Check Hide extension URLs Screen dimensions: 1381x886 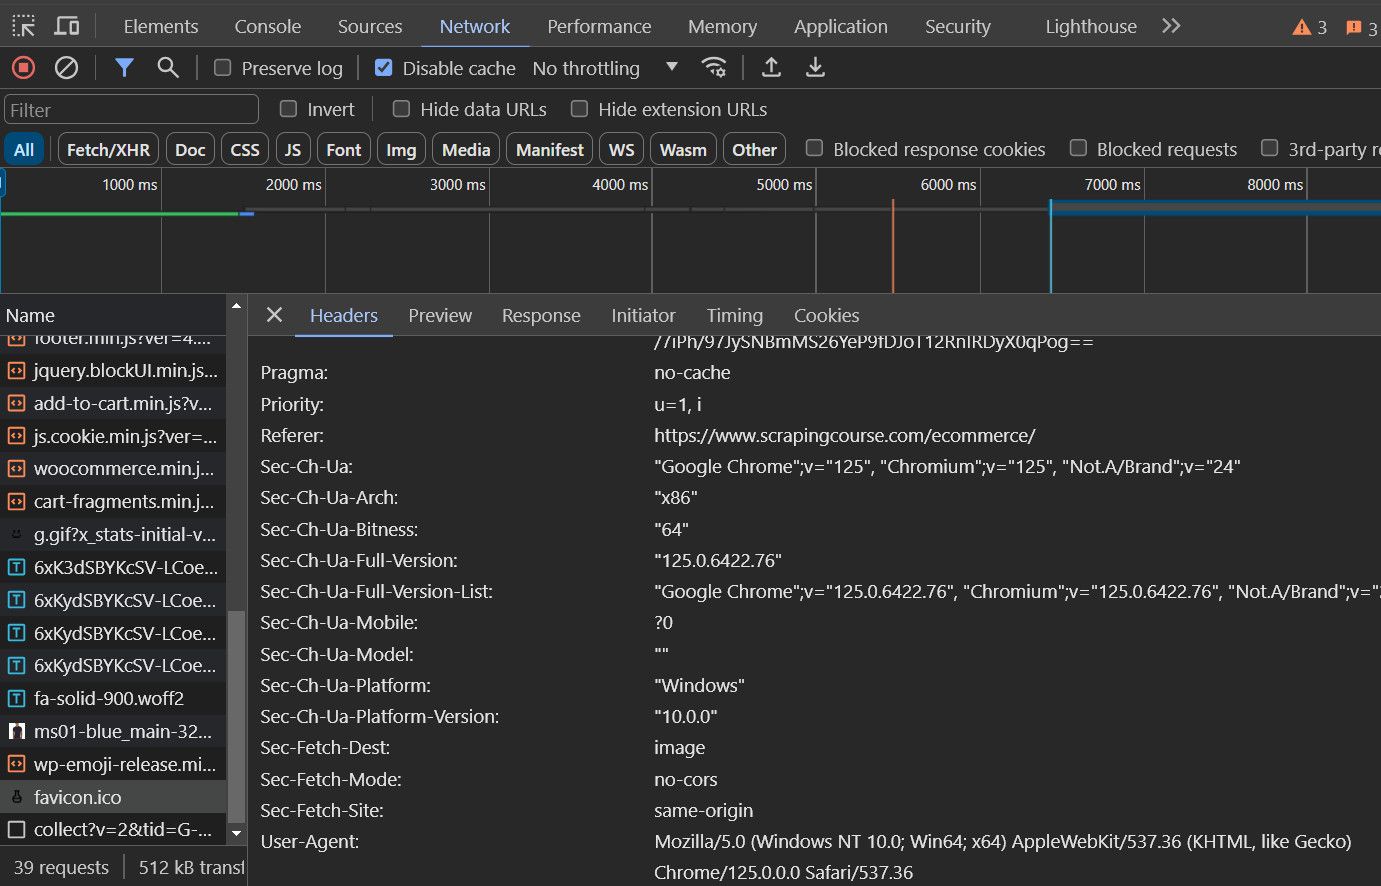[x=579, y=109]
